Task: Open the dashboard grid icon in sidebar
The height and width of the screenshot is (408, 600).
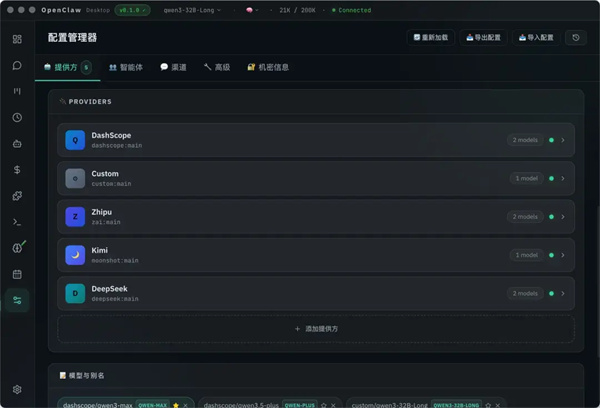Action: pyautogui.click(x=17, y=39)
